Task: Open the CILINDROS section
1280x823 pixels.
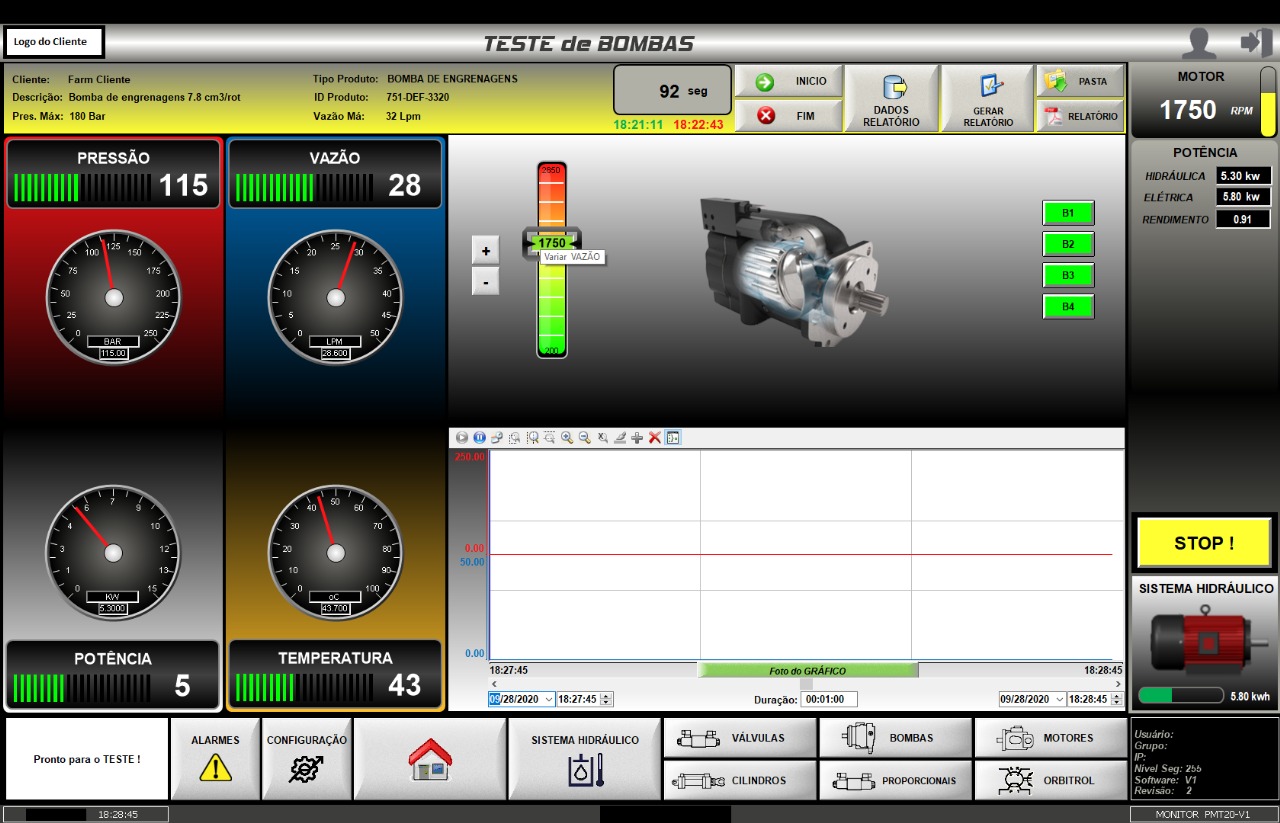Action: point(740,780)
